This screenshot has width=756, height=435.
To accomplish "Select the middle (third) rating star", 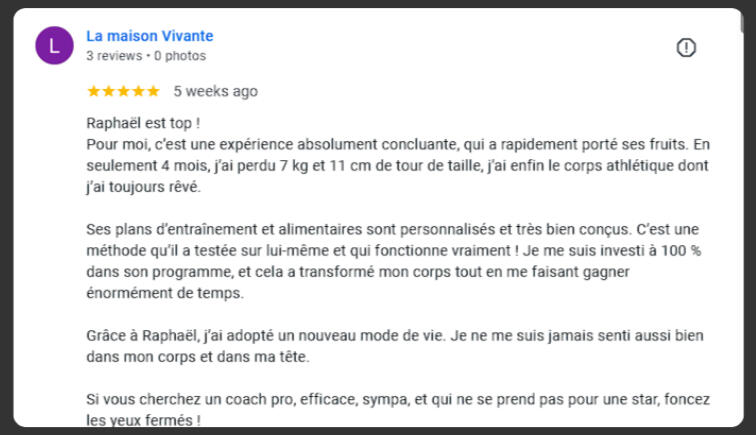I will point(123,91).
